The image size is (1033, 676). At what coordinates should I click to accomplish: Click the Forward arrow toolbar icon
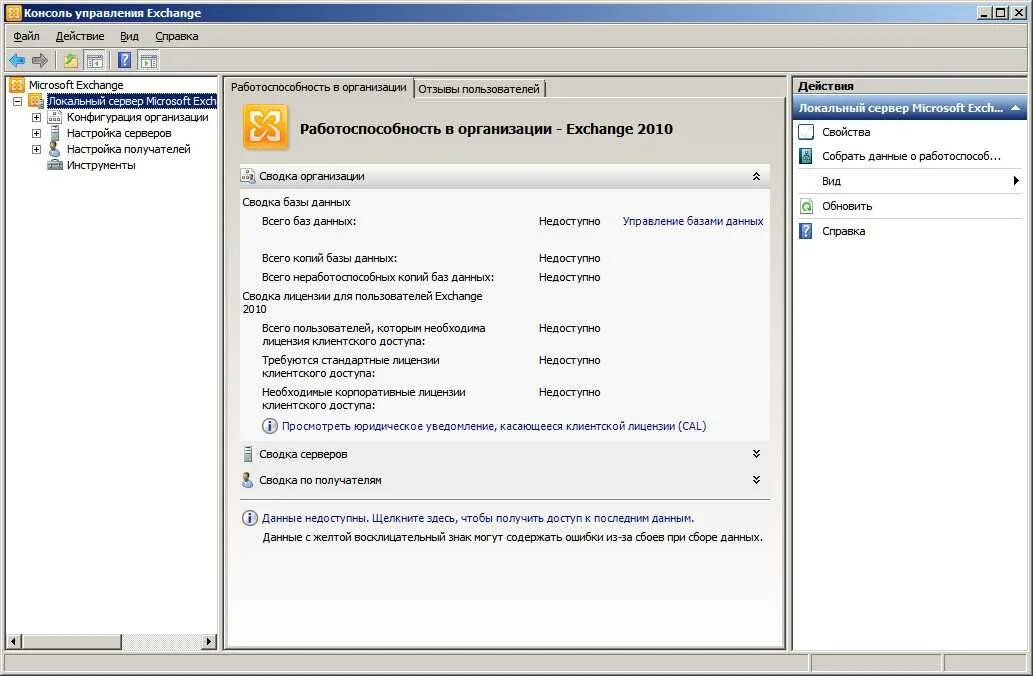pos(40,61)
